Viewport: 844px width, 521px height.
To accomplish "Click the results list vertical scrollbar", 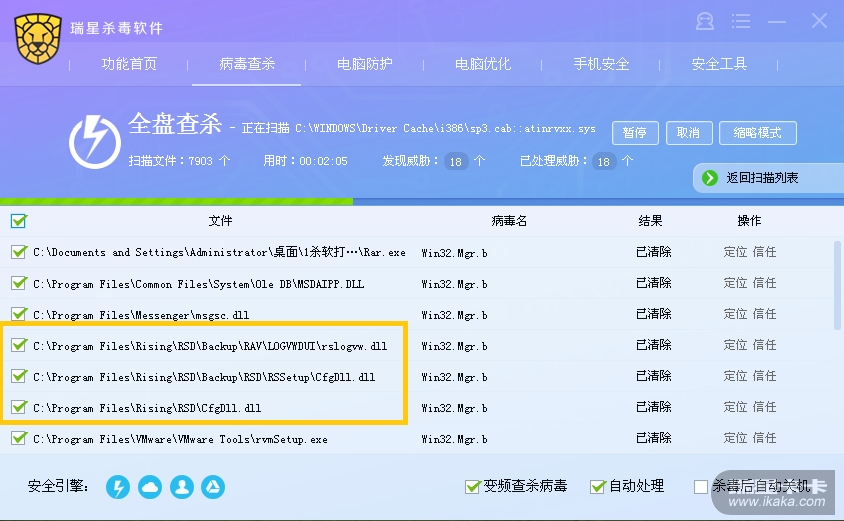I will (838, 285).
